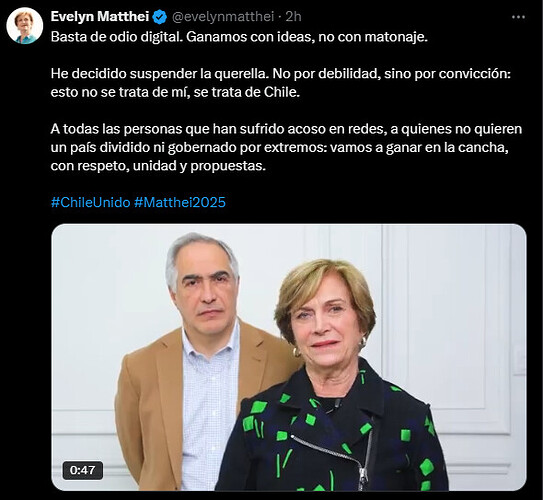
Task: Click the paragraph starting 'A todas las personas'
Action: coord(286,147)
